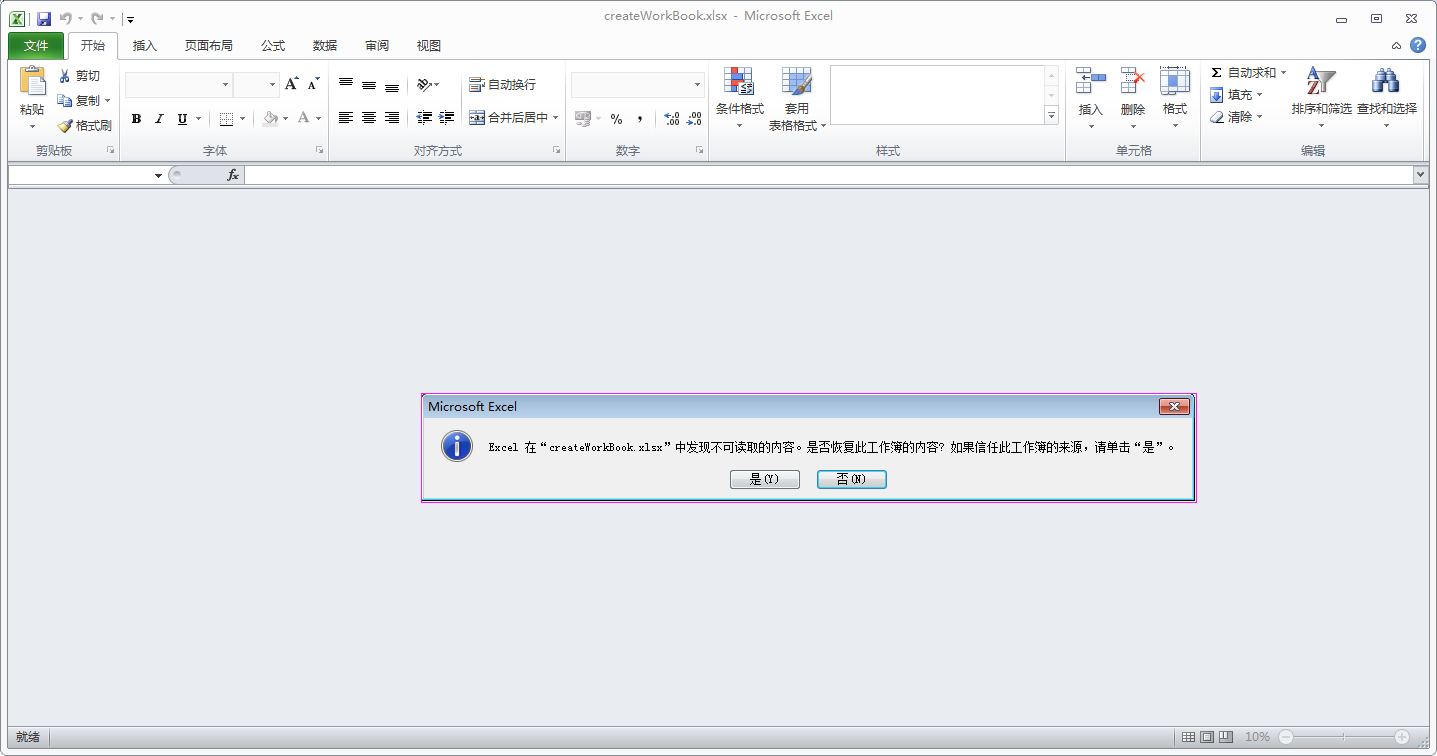Image resolution: width=1437 pixels, height=756 pixels.
Task: Apply percent style format
Action: click(616, 119)
